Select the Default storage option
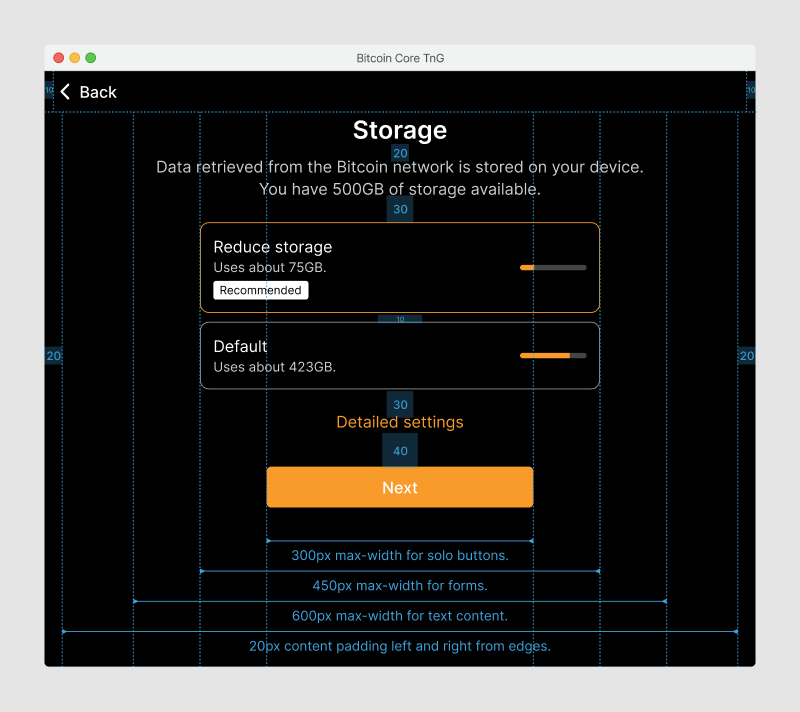The image size is (800, 712). pyautogui.click(x=400, y=355)
